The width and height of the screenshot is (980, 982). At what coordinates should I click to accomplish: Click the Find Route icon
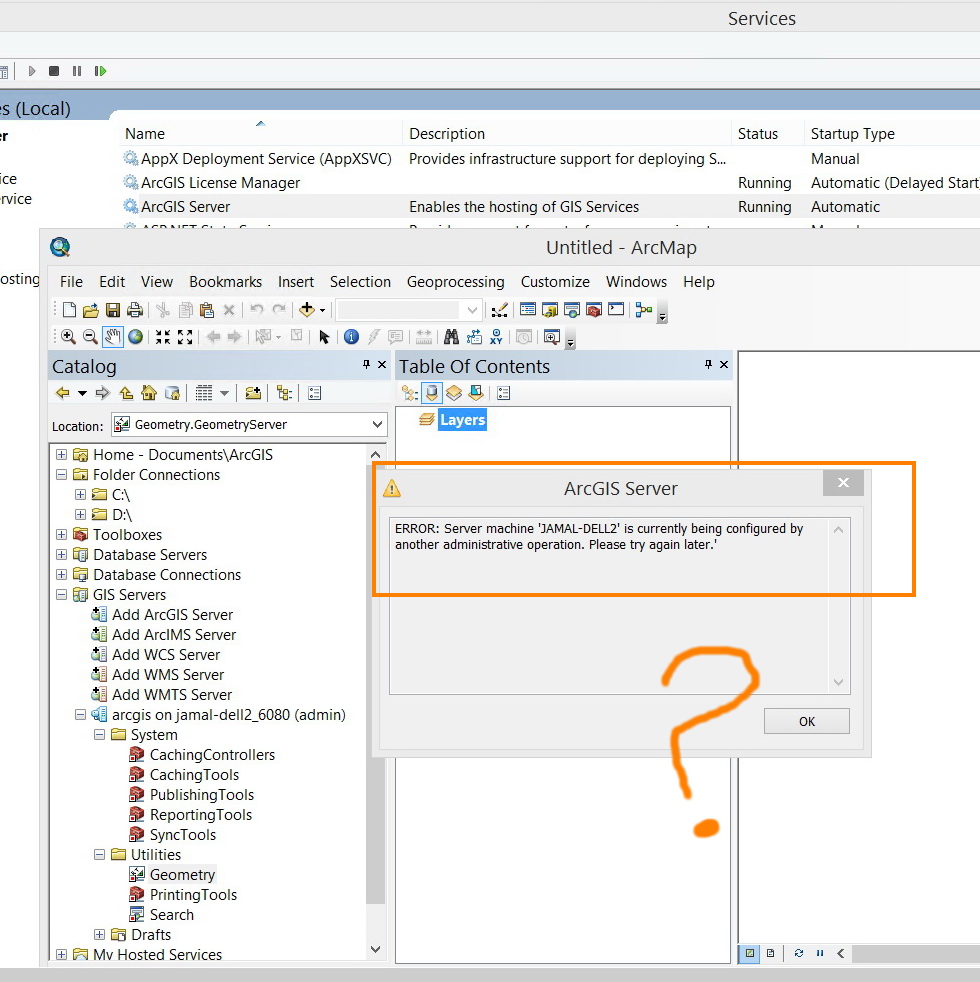click(x=474, y=337)
